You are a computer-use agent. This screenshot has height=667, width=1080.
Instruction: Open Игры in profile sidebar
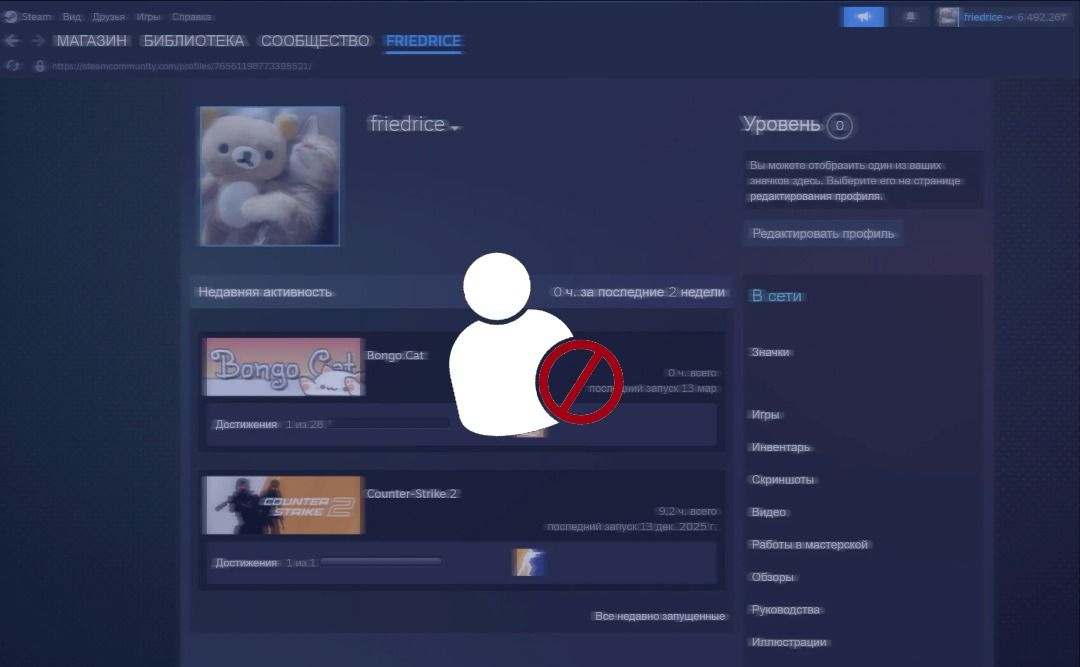pos(765,414)
